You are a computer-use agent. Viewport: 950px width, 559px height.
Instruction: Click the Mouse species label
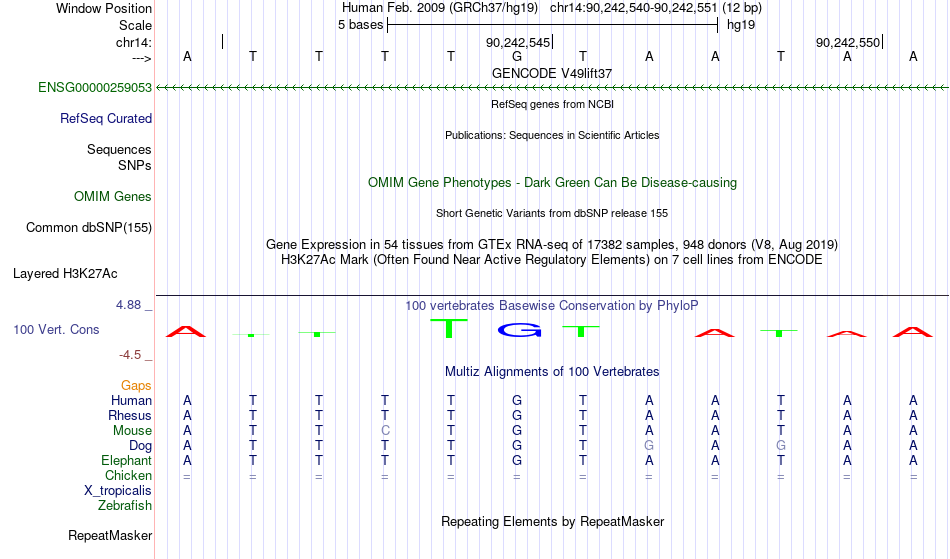(132, 431)
